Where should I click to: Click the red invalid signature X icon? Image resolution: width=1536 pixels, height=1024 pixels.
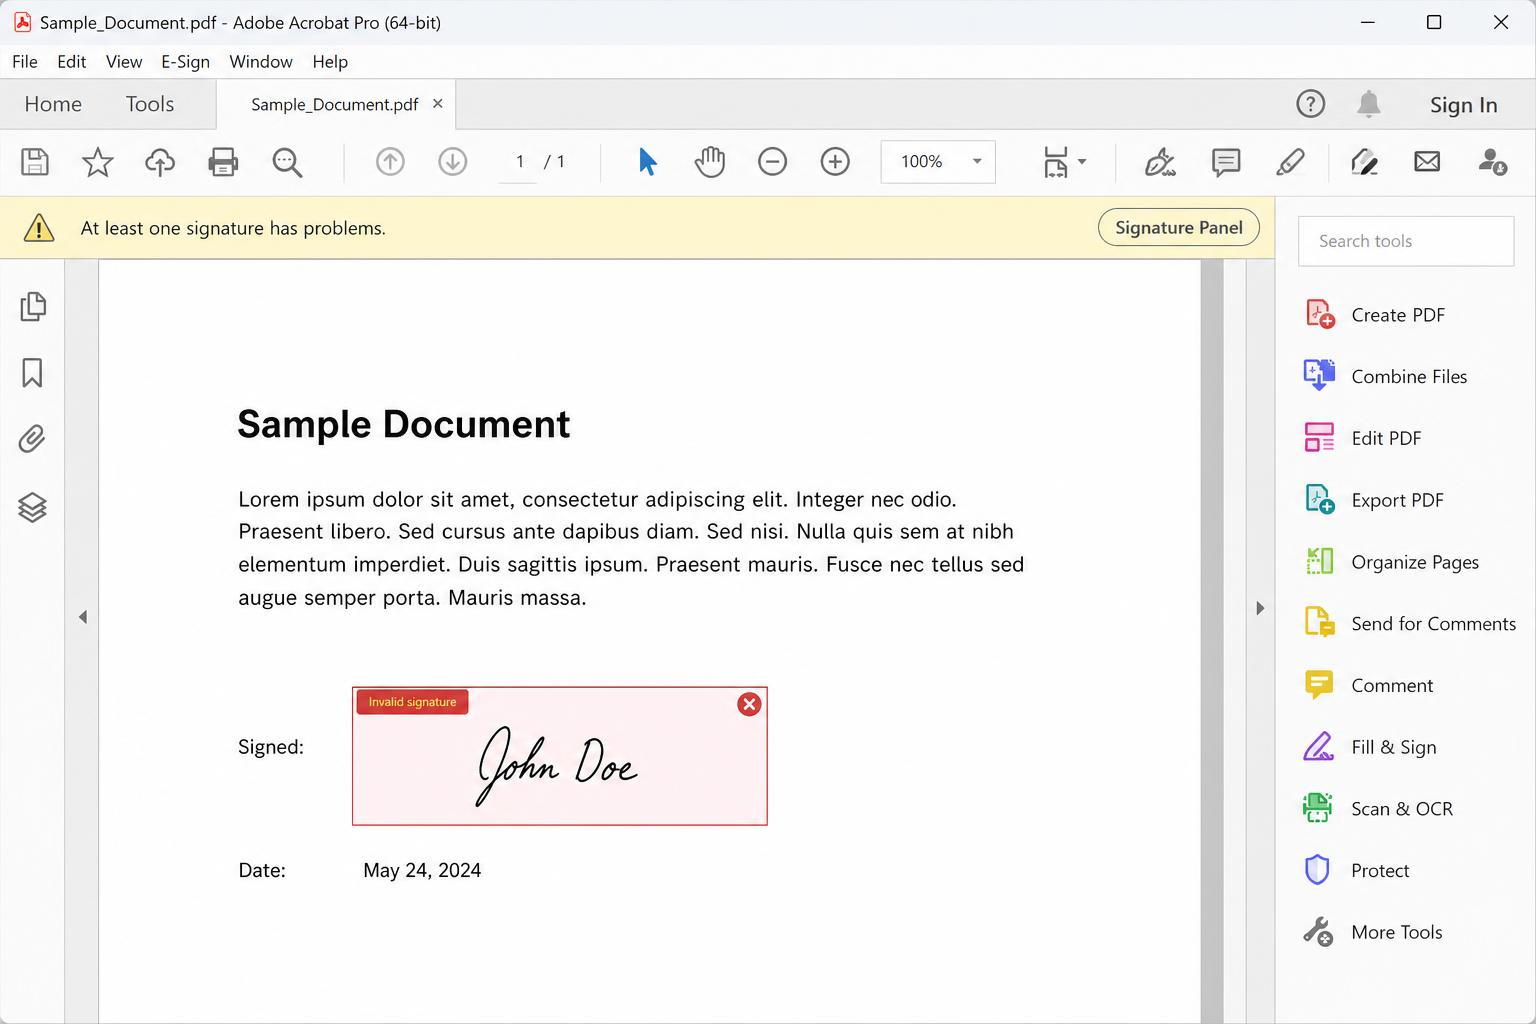coord(749,704)
